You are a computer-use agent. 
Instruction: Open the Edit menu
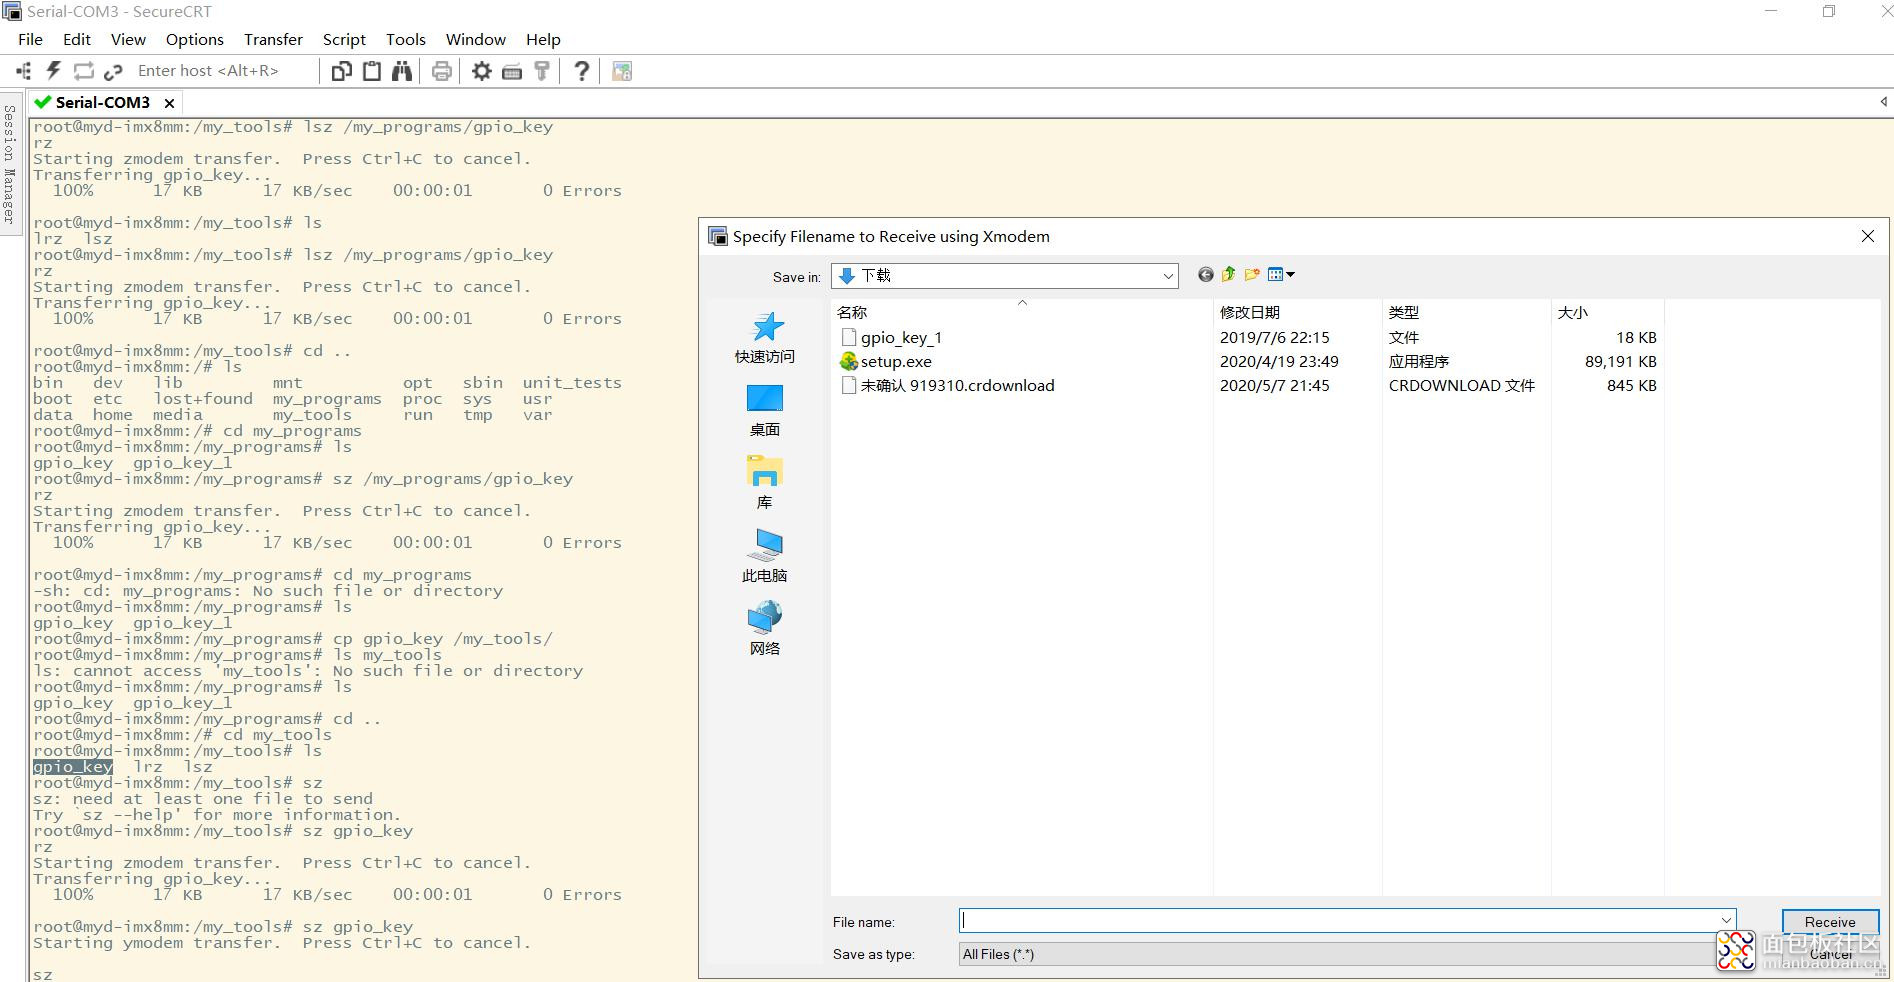click(77, 39)
